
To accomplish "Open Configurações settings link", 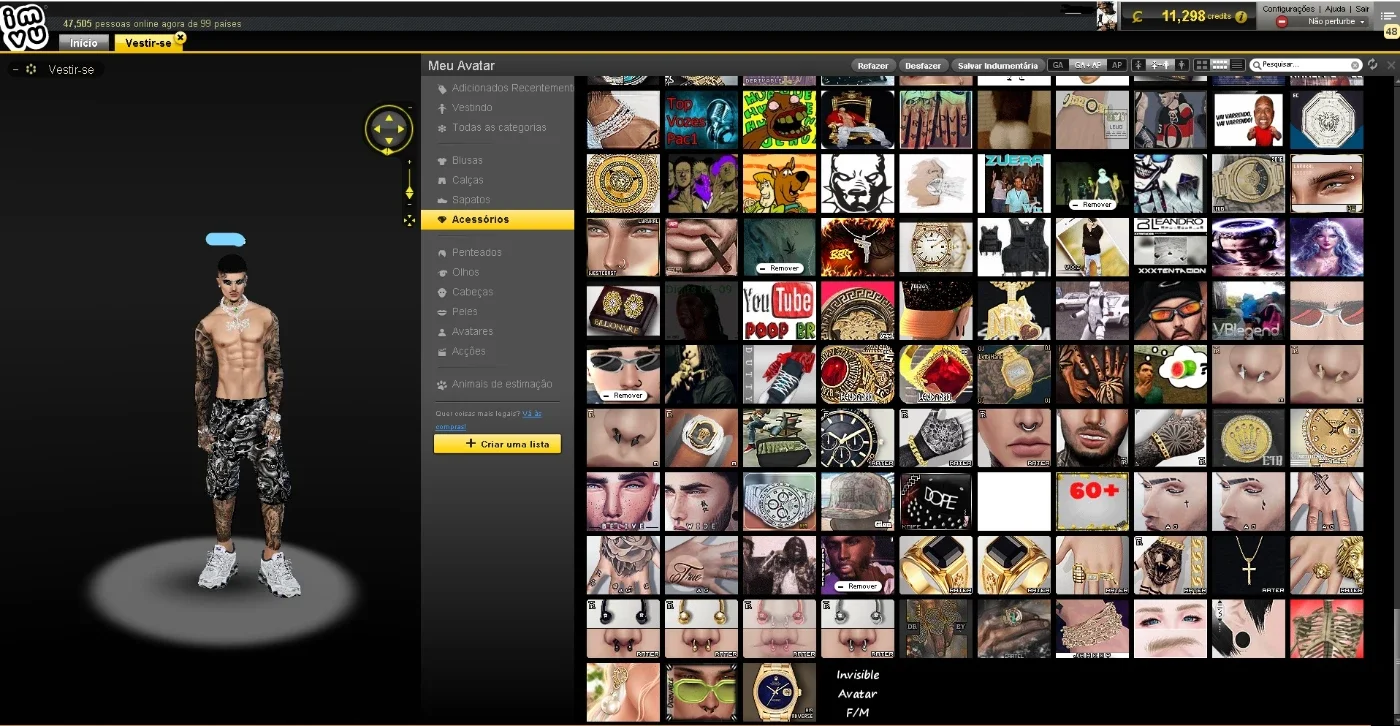I will click(1288, 8).
